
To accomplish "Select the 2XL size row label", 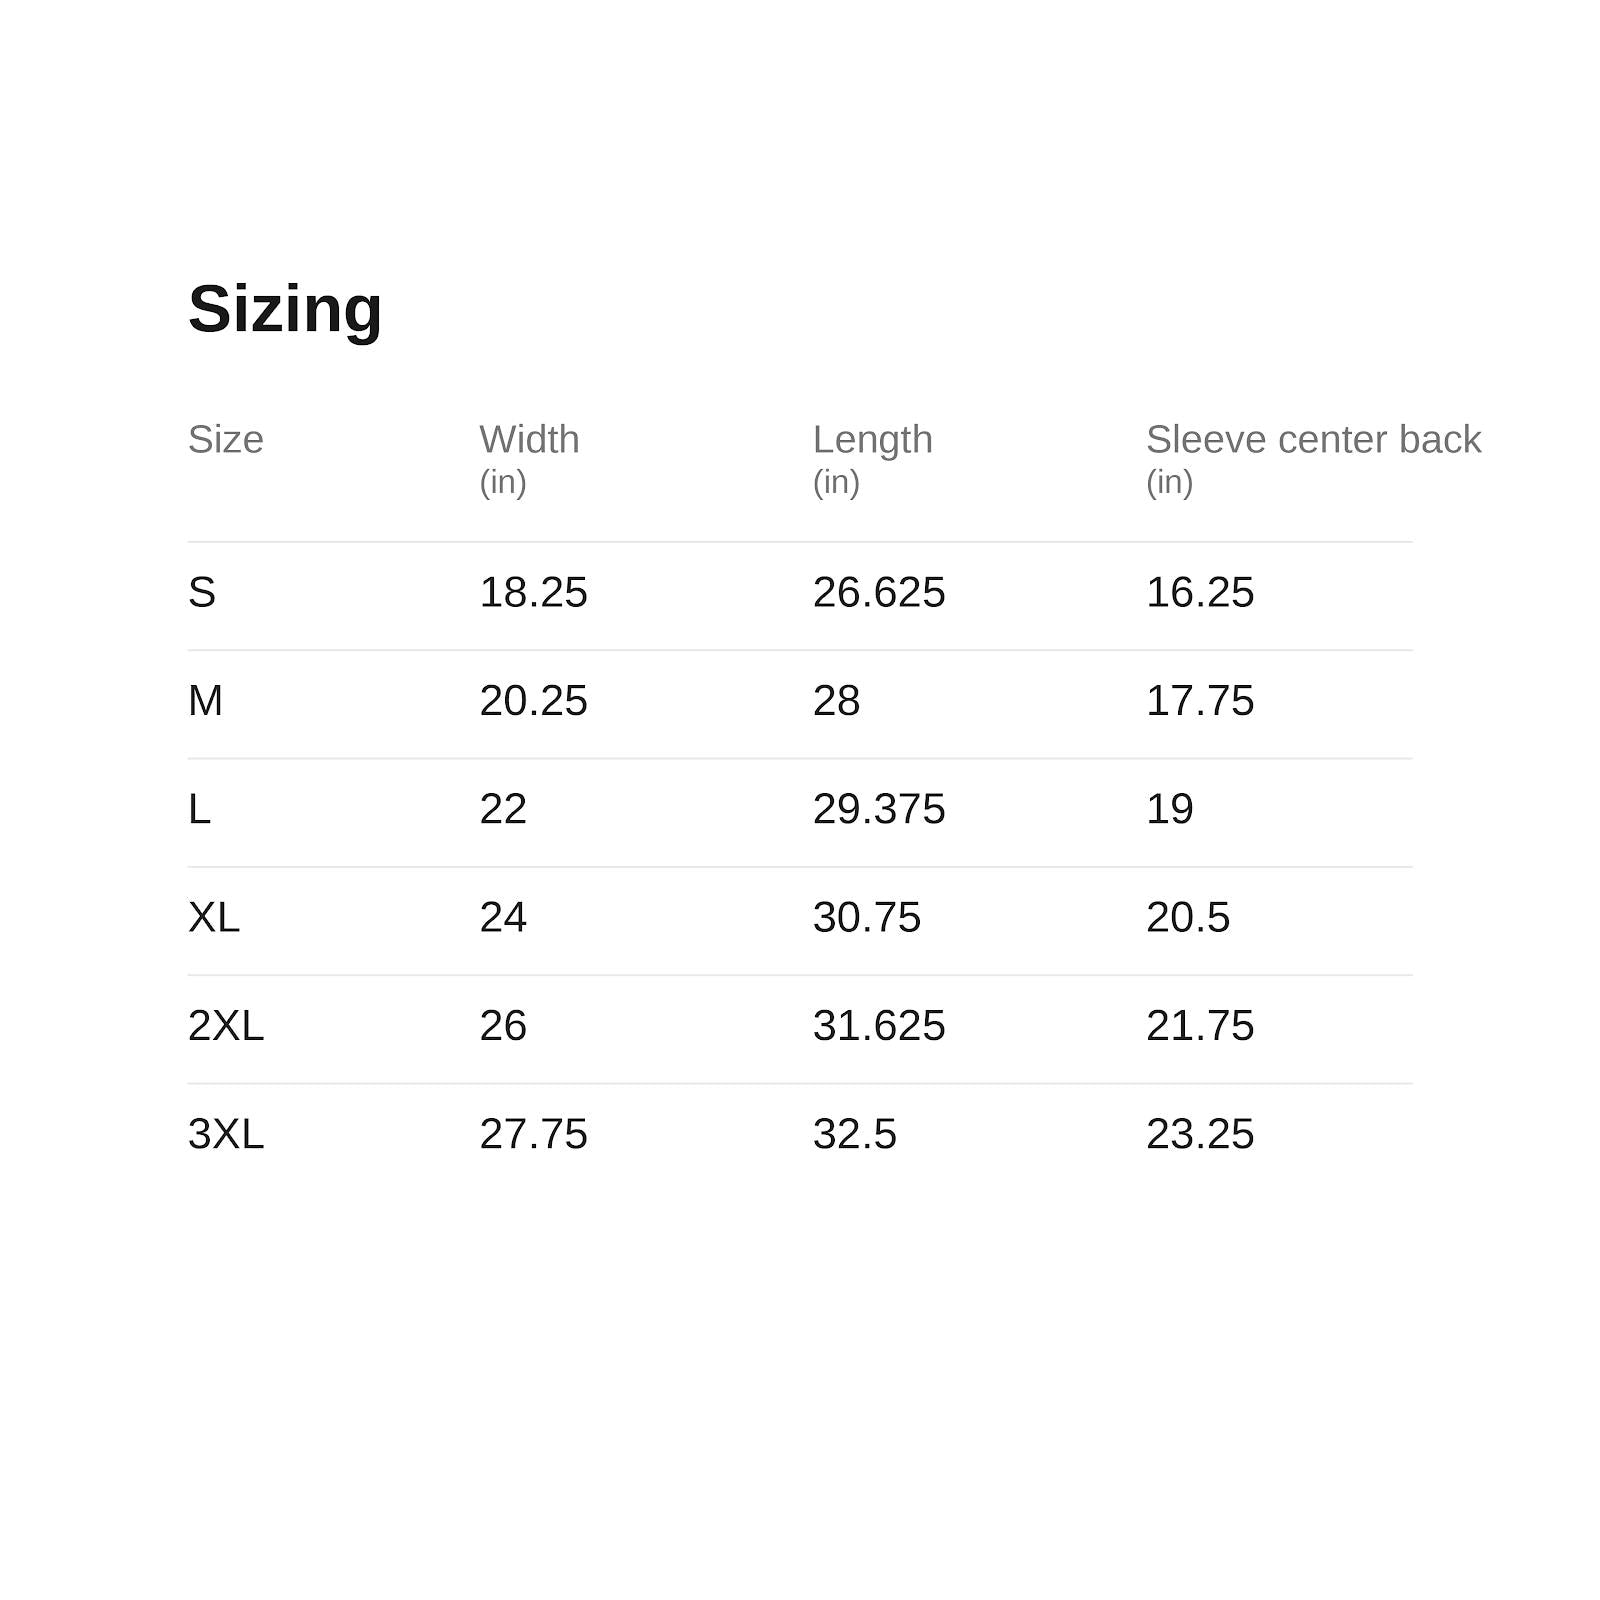I will [x=226, y=1025].
